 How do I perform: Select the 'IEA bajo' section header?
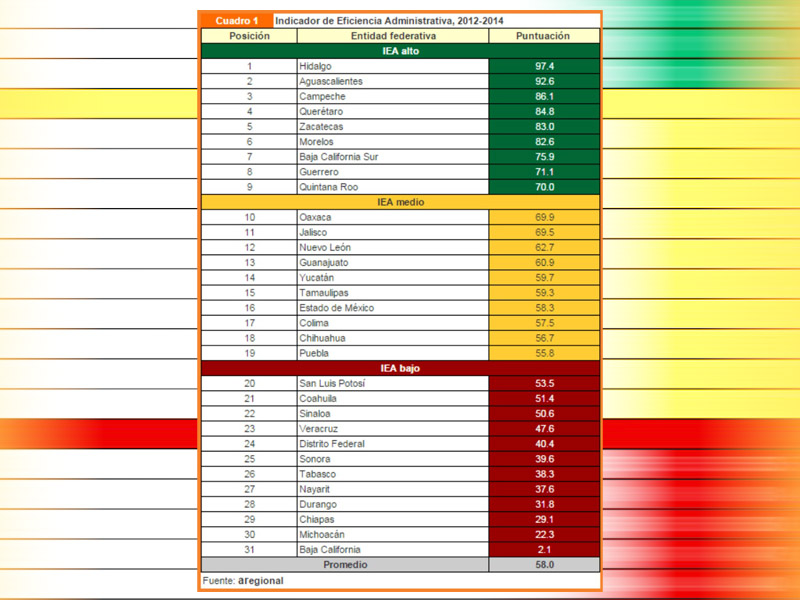(x=401, y=368)
